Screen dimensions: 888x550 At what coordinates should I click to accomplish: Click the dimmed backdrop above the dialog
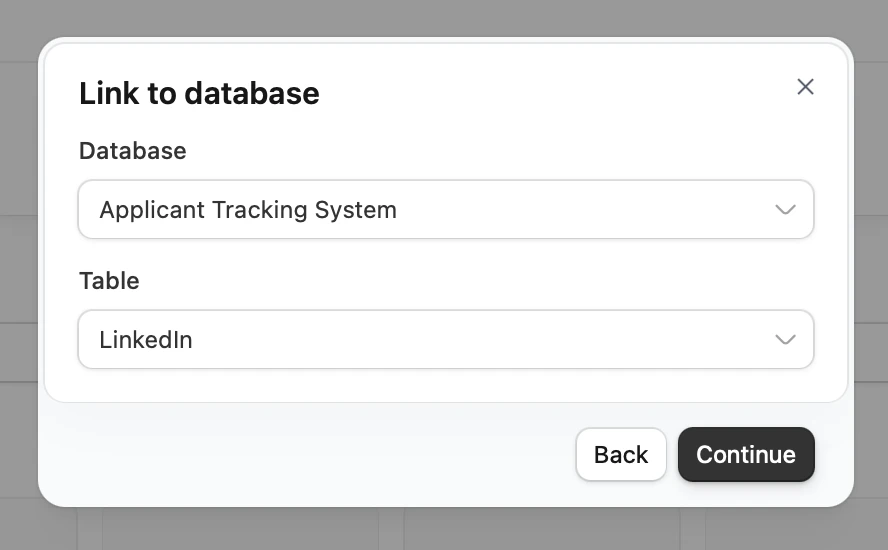point(444,18)
